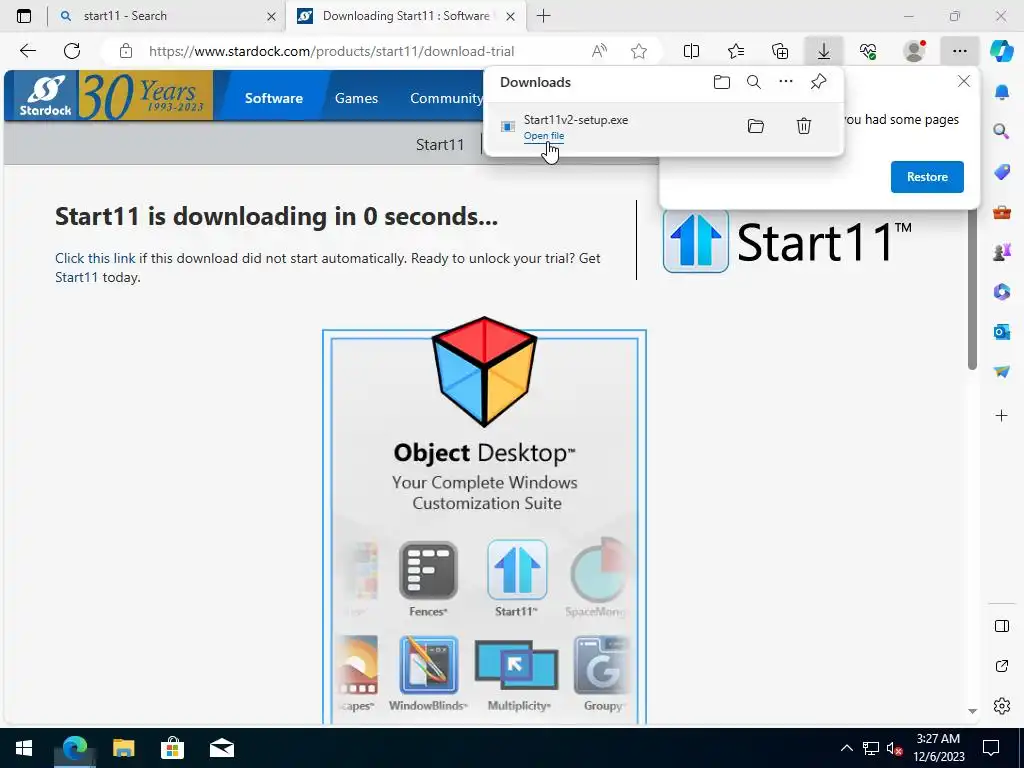Click the address bar URL
This screenshot has height=768, width=1024.
point(332,51)
